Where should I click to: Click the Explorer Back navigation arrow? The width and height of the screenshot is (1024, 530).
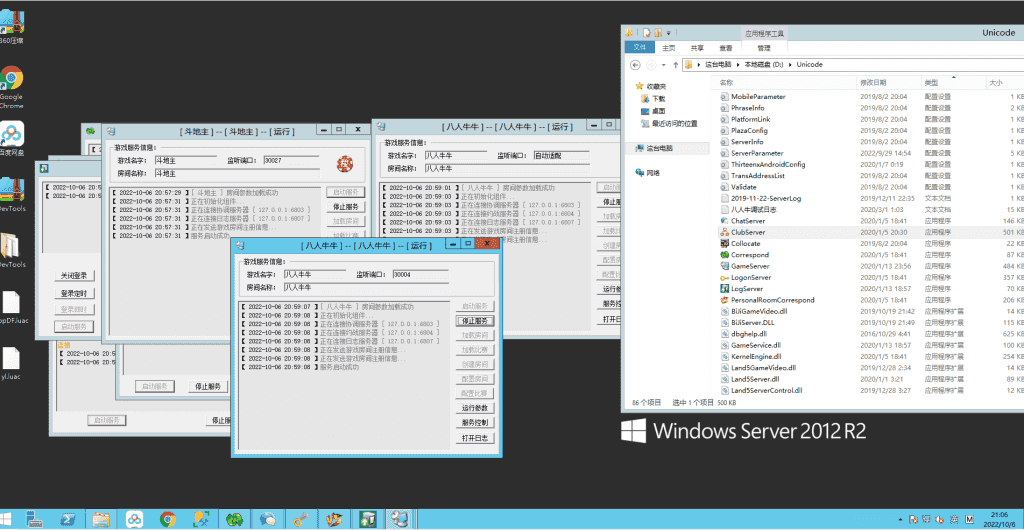[635, 65]
